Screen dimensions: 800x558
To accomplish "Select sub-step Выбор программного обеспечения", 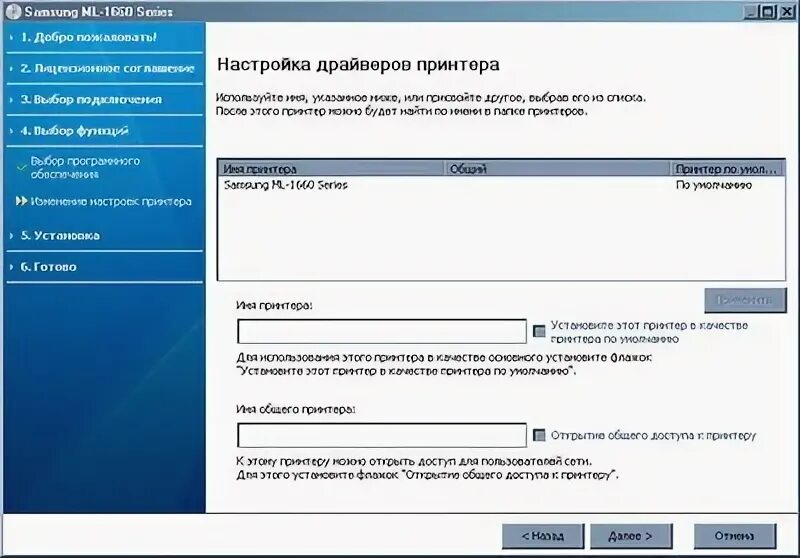I will 85,167.
